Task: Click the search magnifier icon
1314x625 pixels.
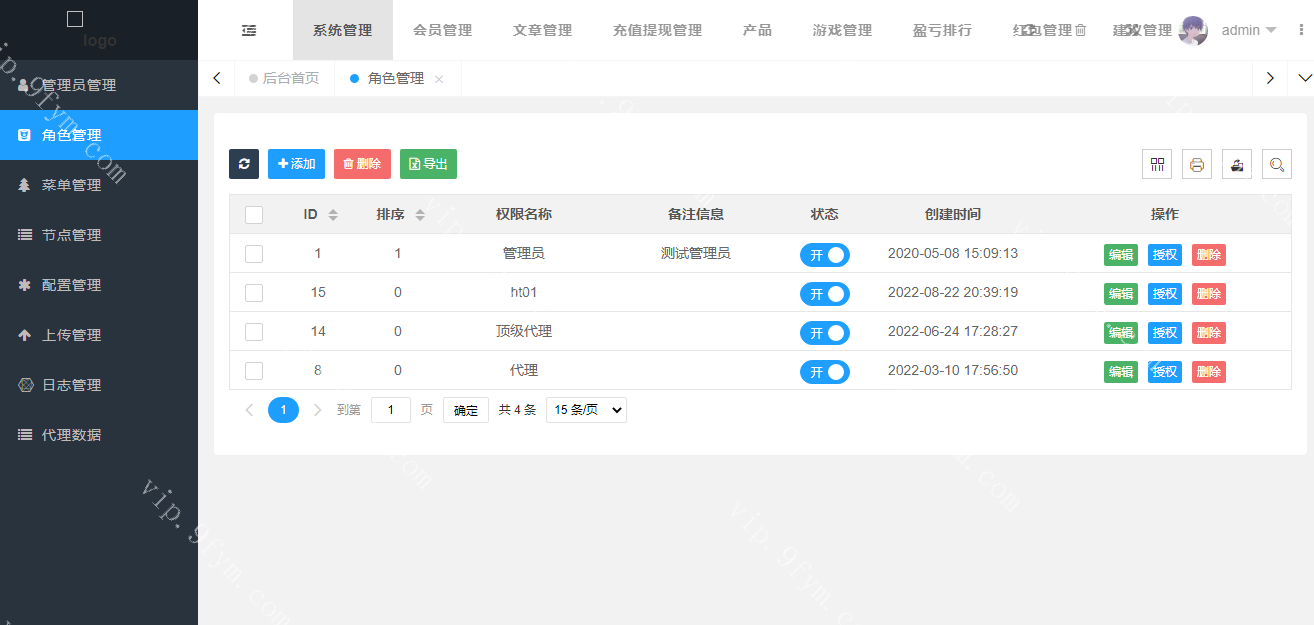Action: click(x=1277, y=164)
